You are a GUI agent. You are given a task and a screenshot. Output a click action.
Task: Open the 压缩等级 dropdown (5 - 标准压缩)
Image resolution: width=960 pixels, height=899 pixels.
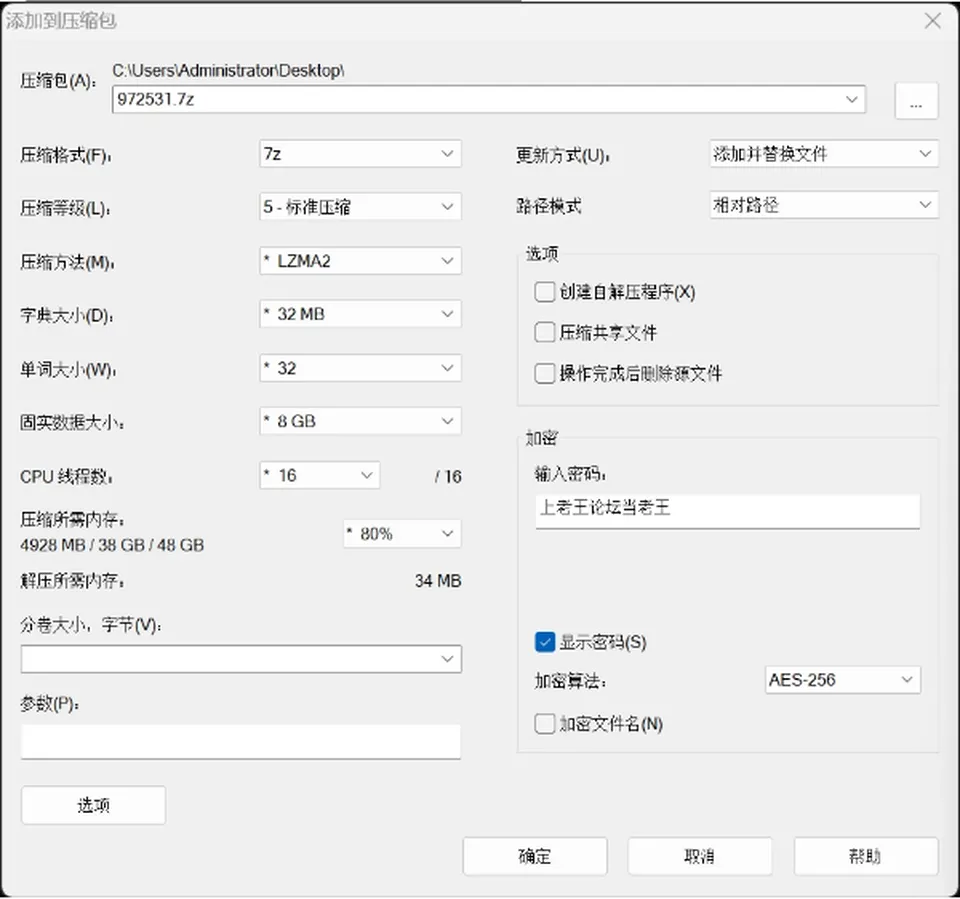point(360,207)
